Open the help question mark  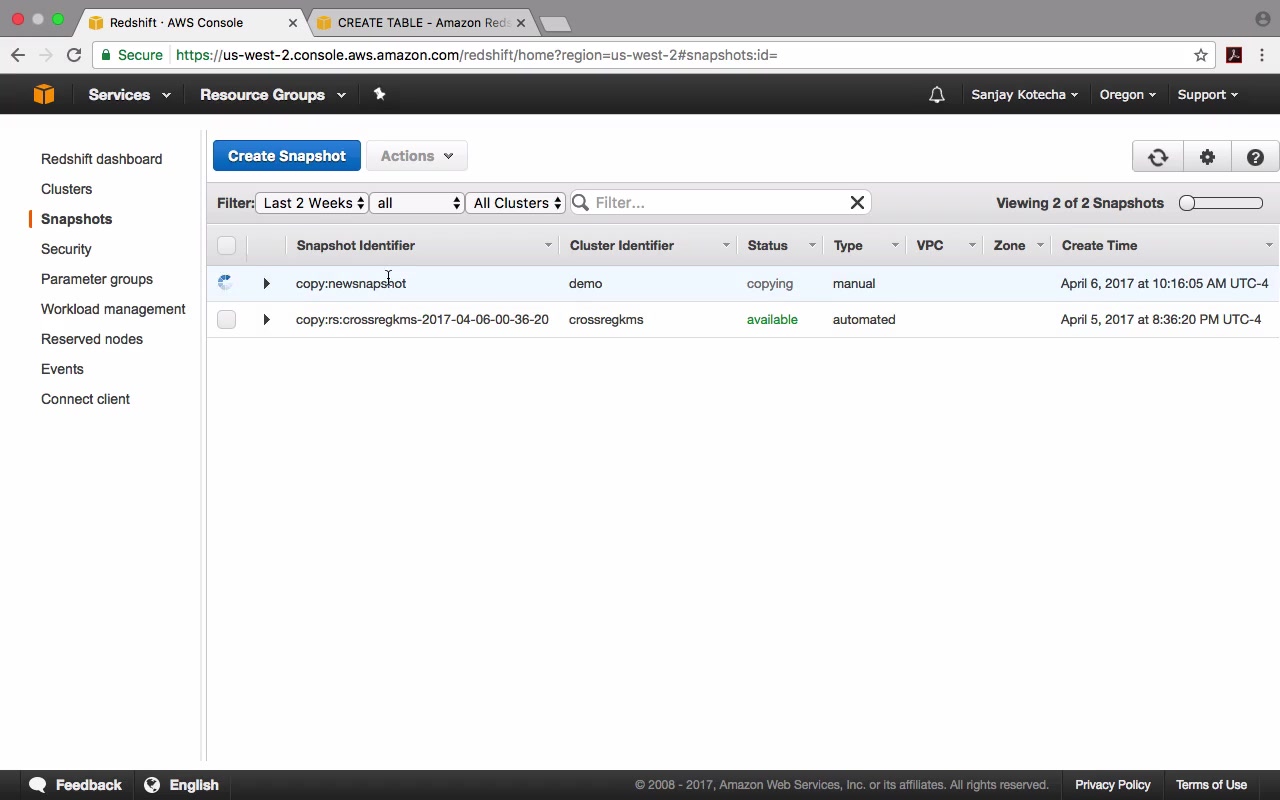(x=1256, y=157)
